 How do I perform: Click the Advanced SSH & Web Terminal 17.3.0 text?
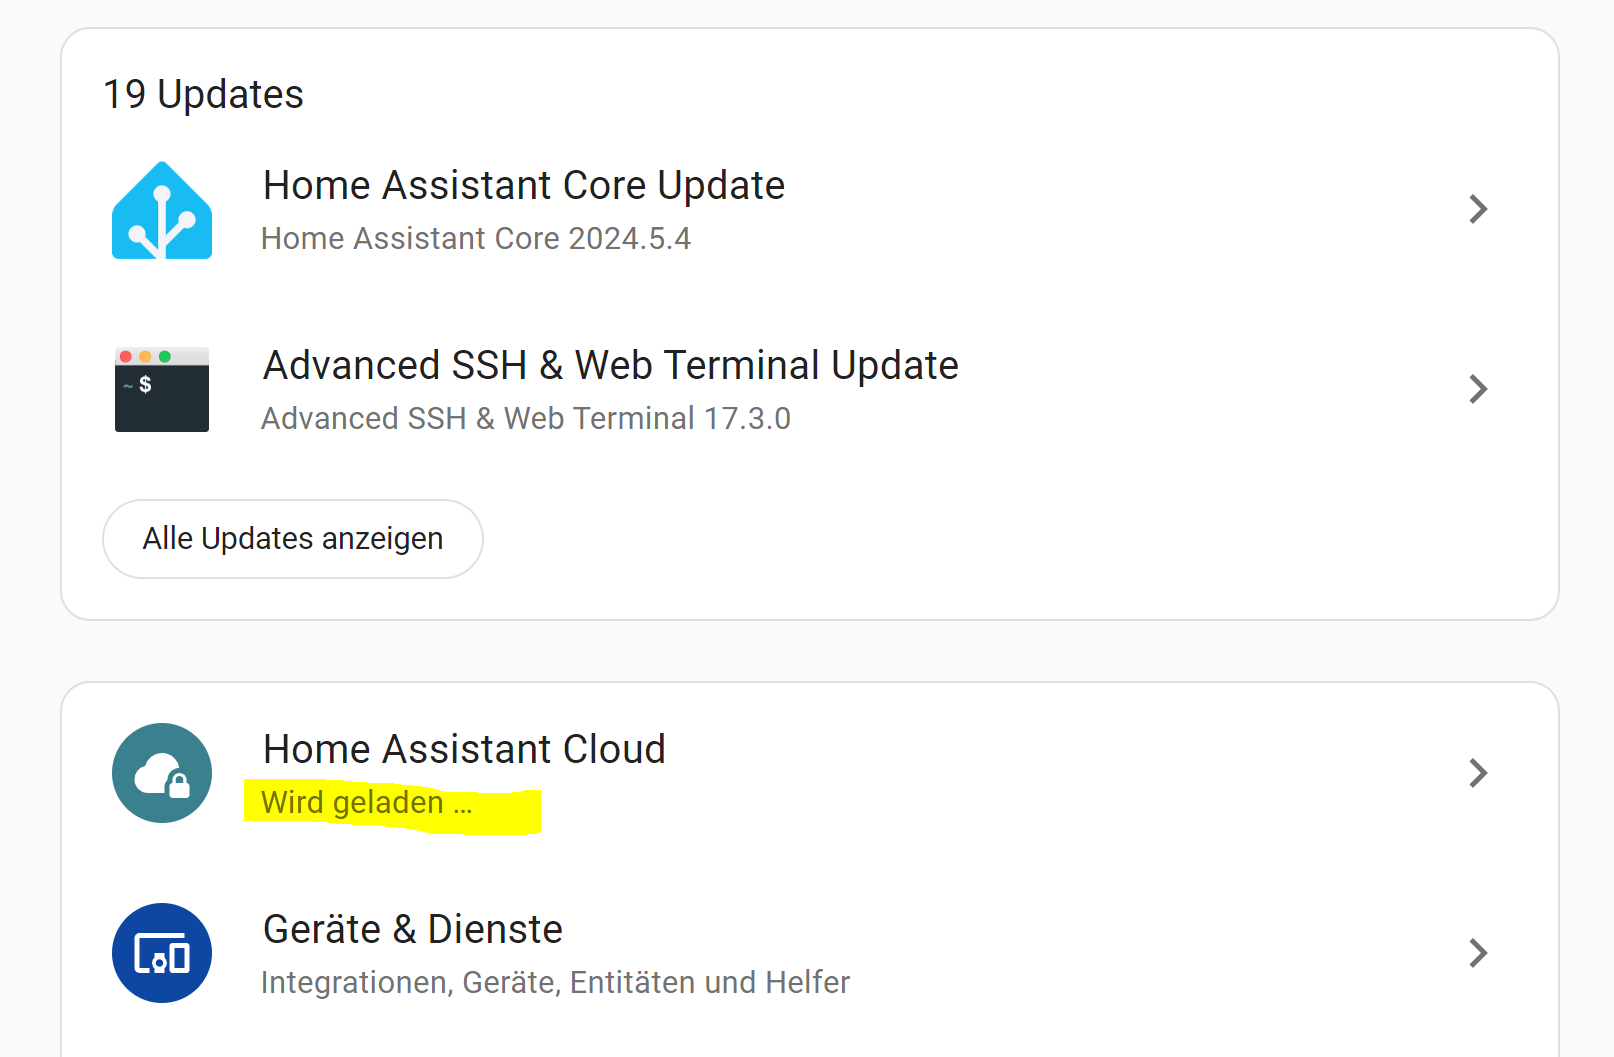tap(526, 419)
